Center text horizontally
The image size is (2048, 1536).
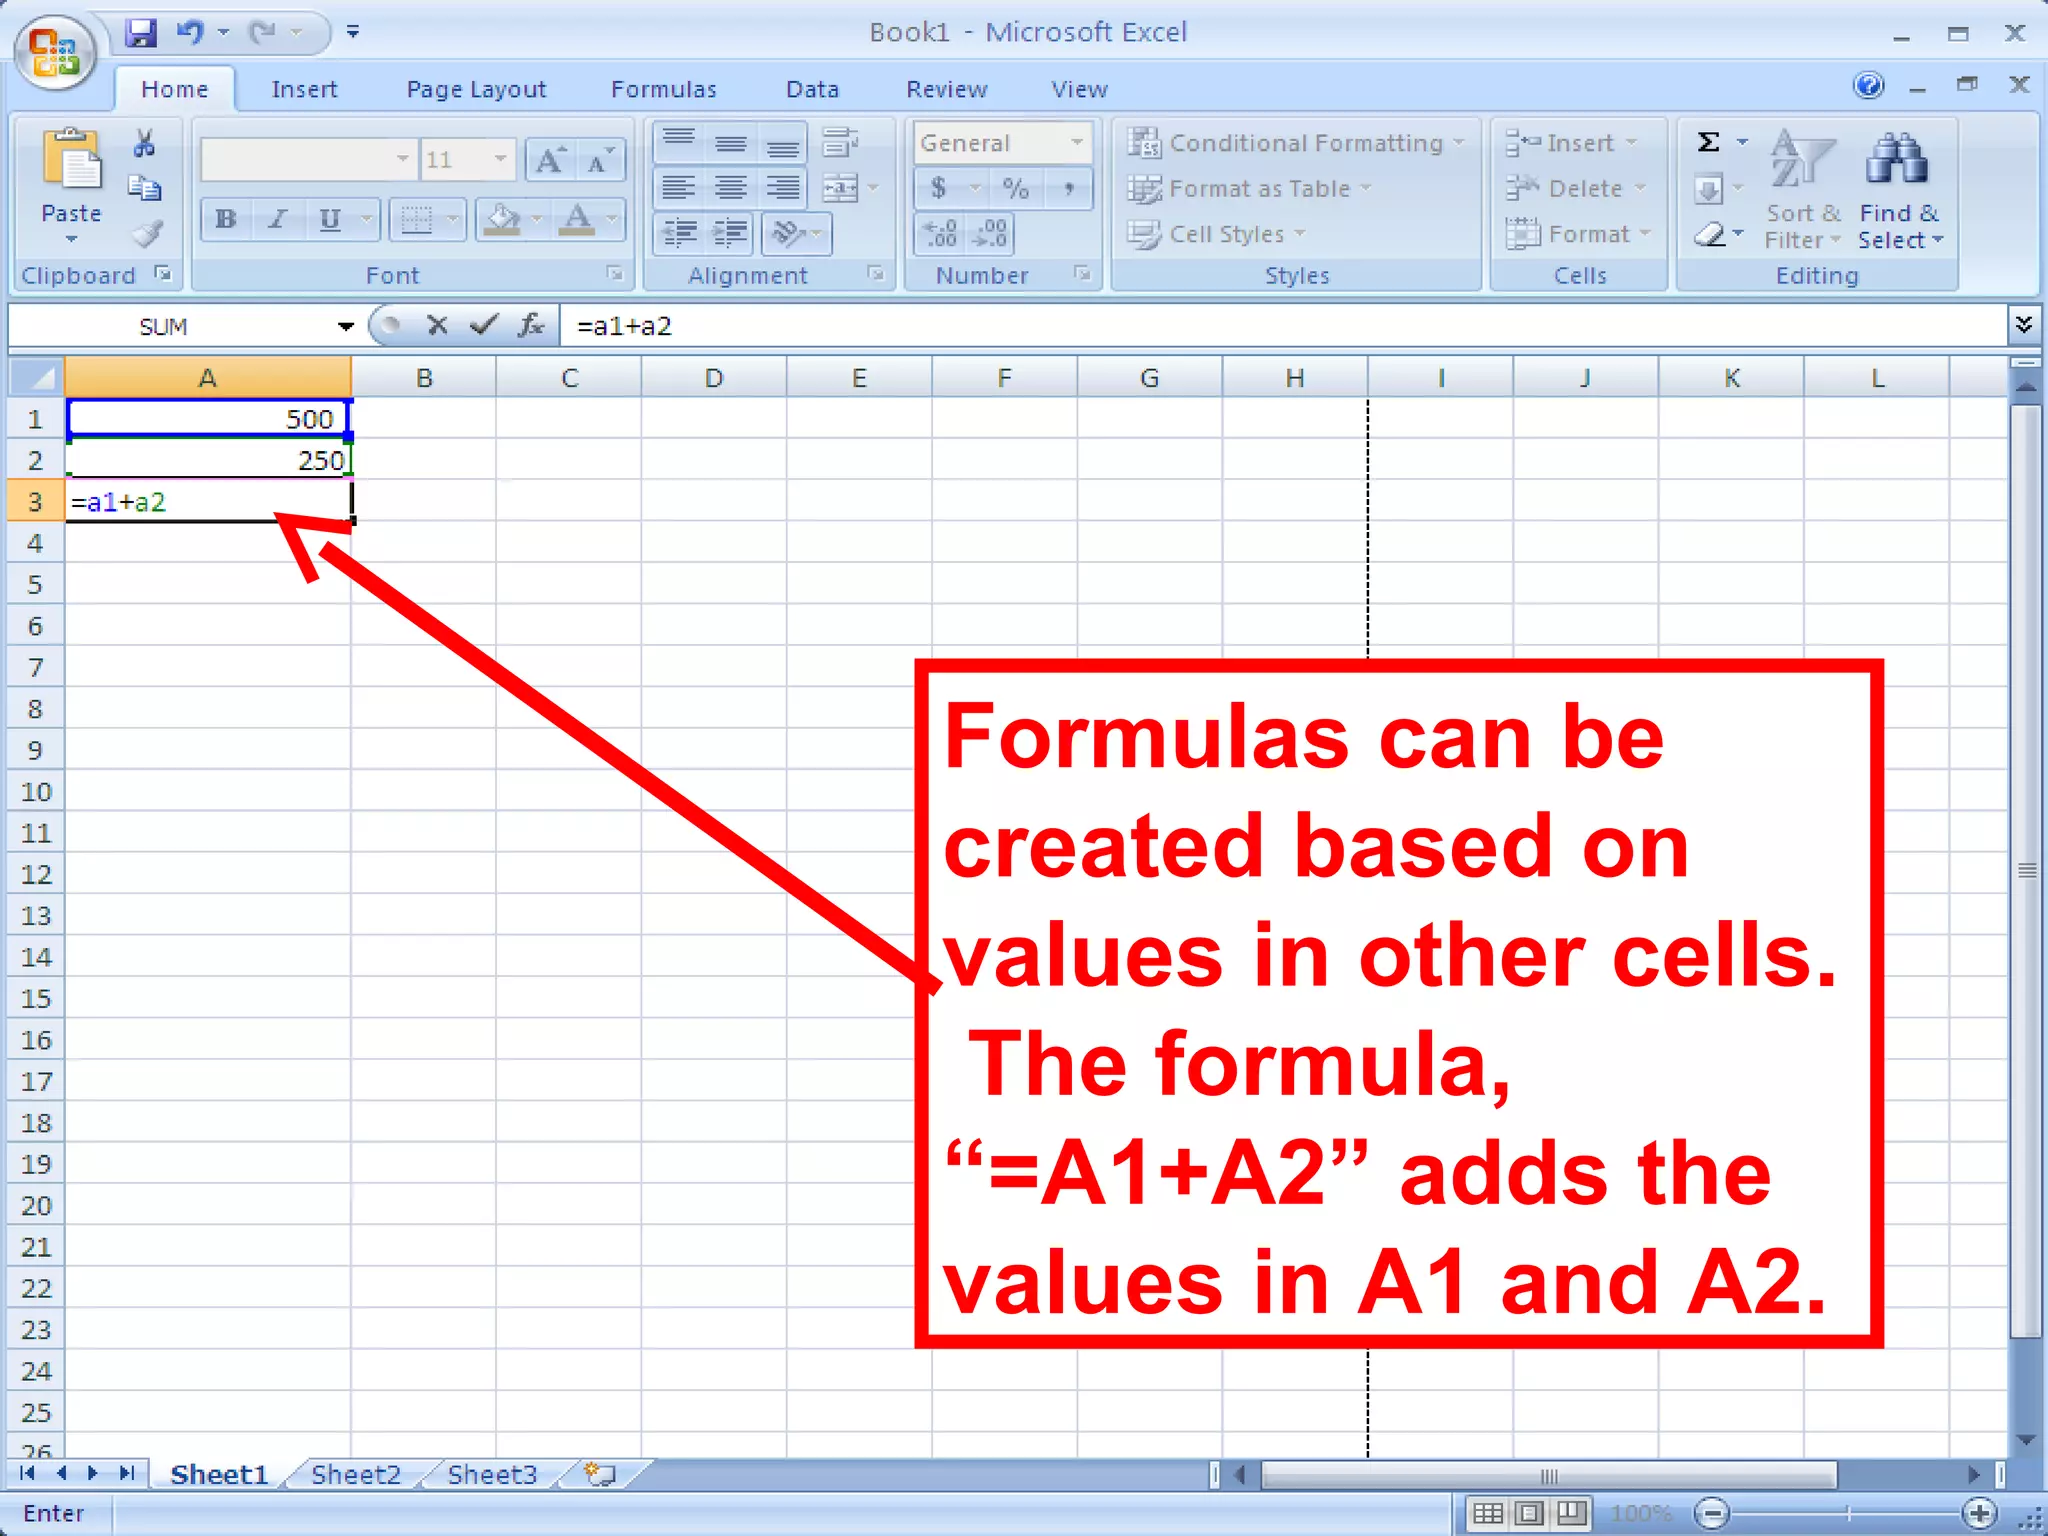731,188
